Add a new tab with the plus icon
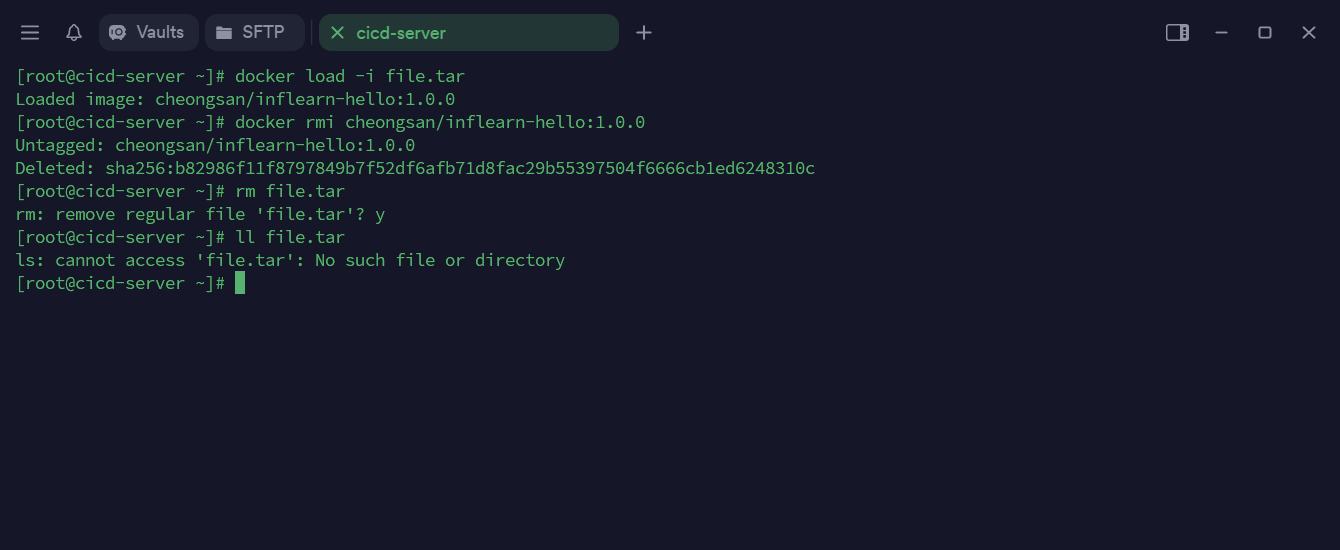Viewport: 1340px width, 550px height. tap(644, 33)
